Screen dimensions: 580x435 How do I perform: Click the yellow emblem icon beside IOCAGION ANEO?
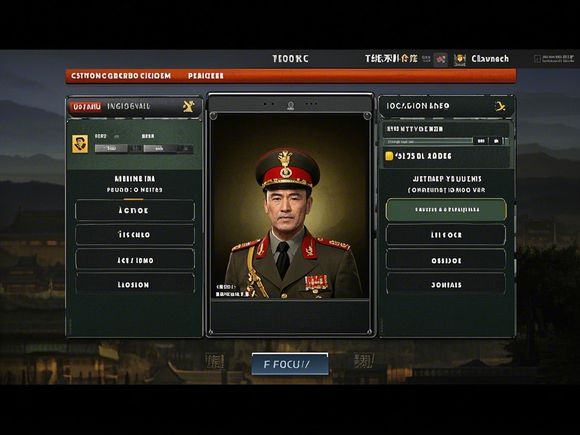point(500,107)
